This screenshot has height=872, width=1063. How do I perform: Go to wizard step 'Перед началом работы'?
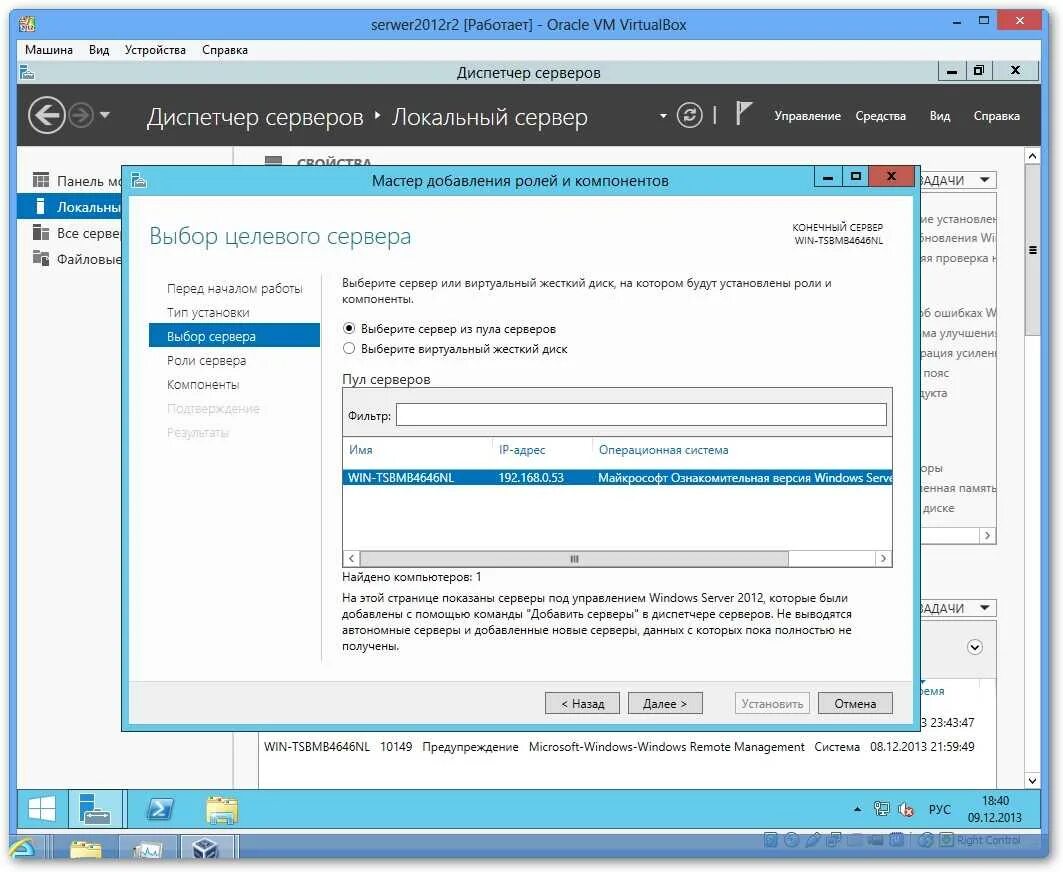(x=235, y=288)
